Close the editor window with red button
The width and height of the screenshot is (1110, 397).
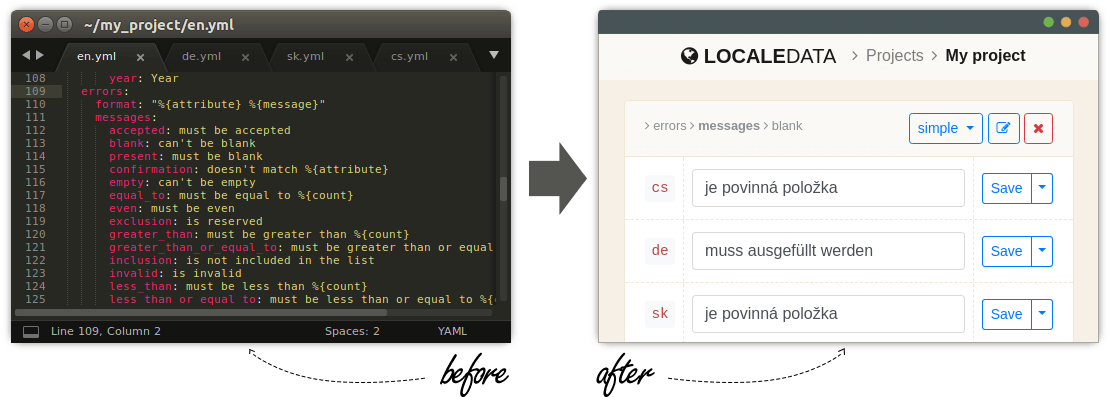coord(26,24)
